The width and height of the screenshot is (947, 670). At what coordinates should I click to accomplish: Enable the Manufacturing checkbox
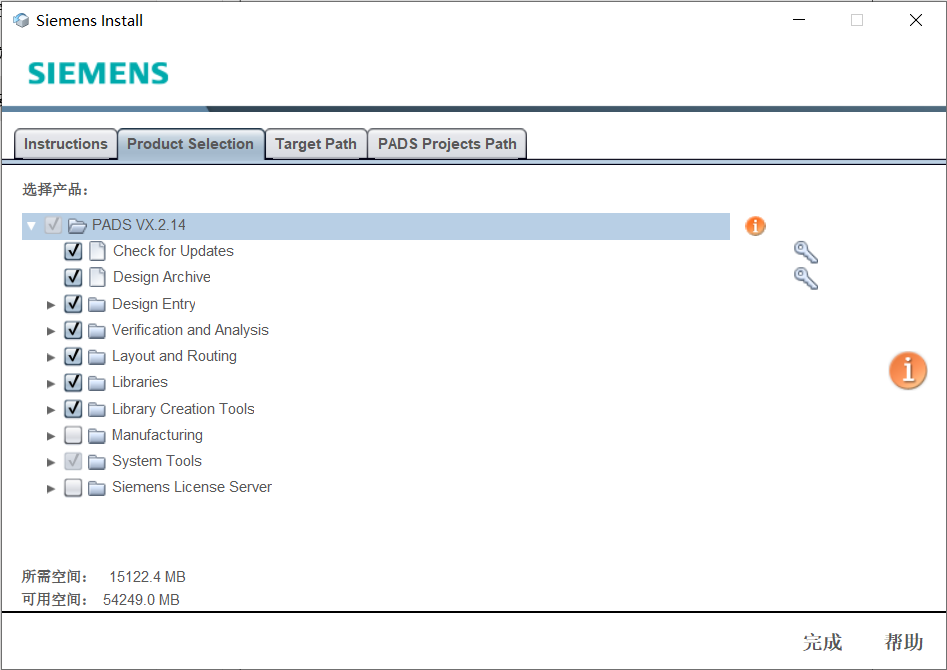(73, 434)
